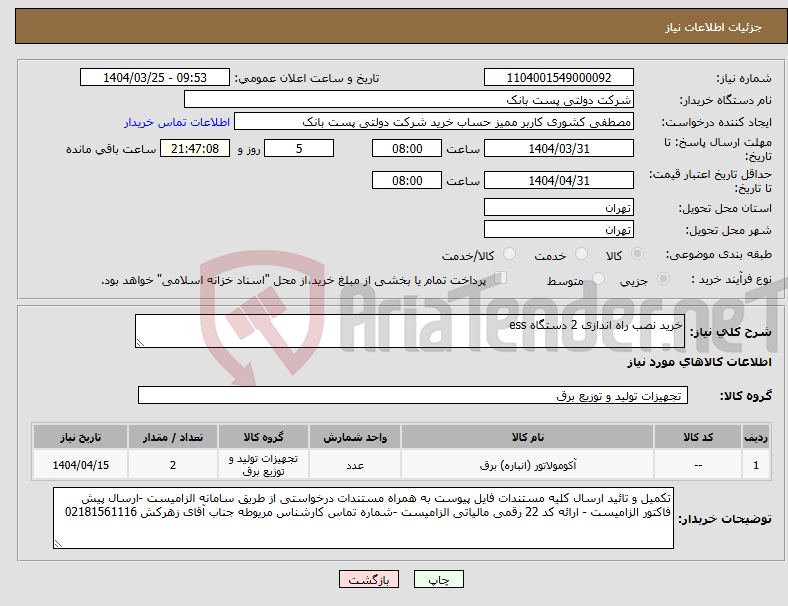Click the بازگشت (back) button
788x606 pixels.
369,579
